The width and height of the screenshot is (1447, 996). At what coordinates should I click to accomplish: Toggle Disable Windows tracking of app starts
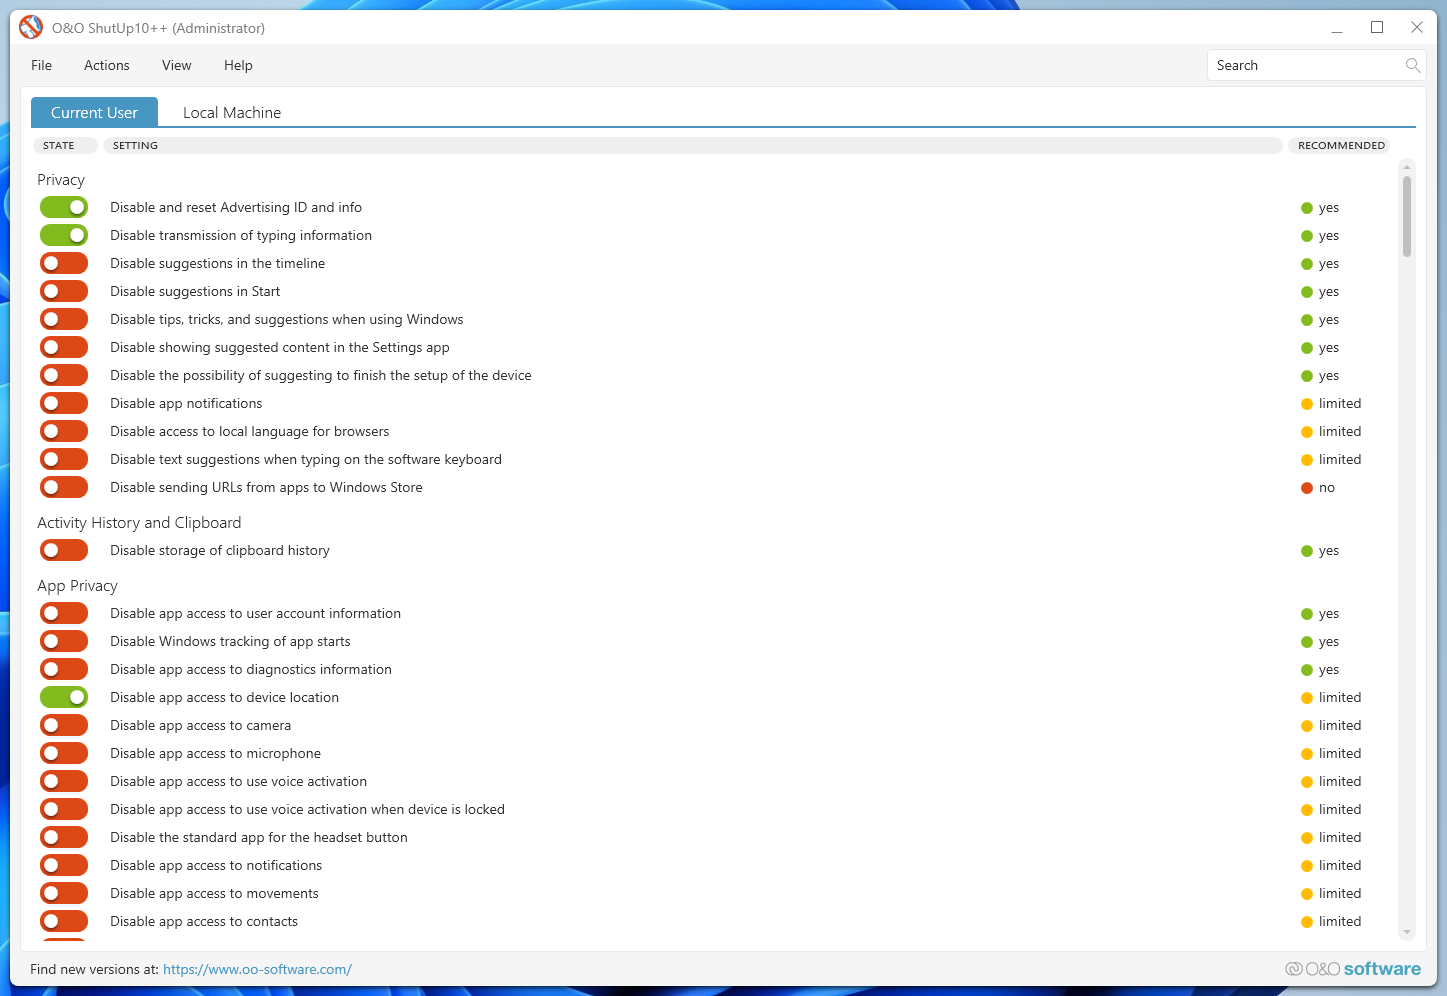point(64,641)
